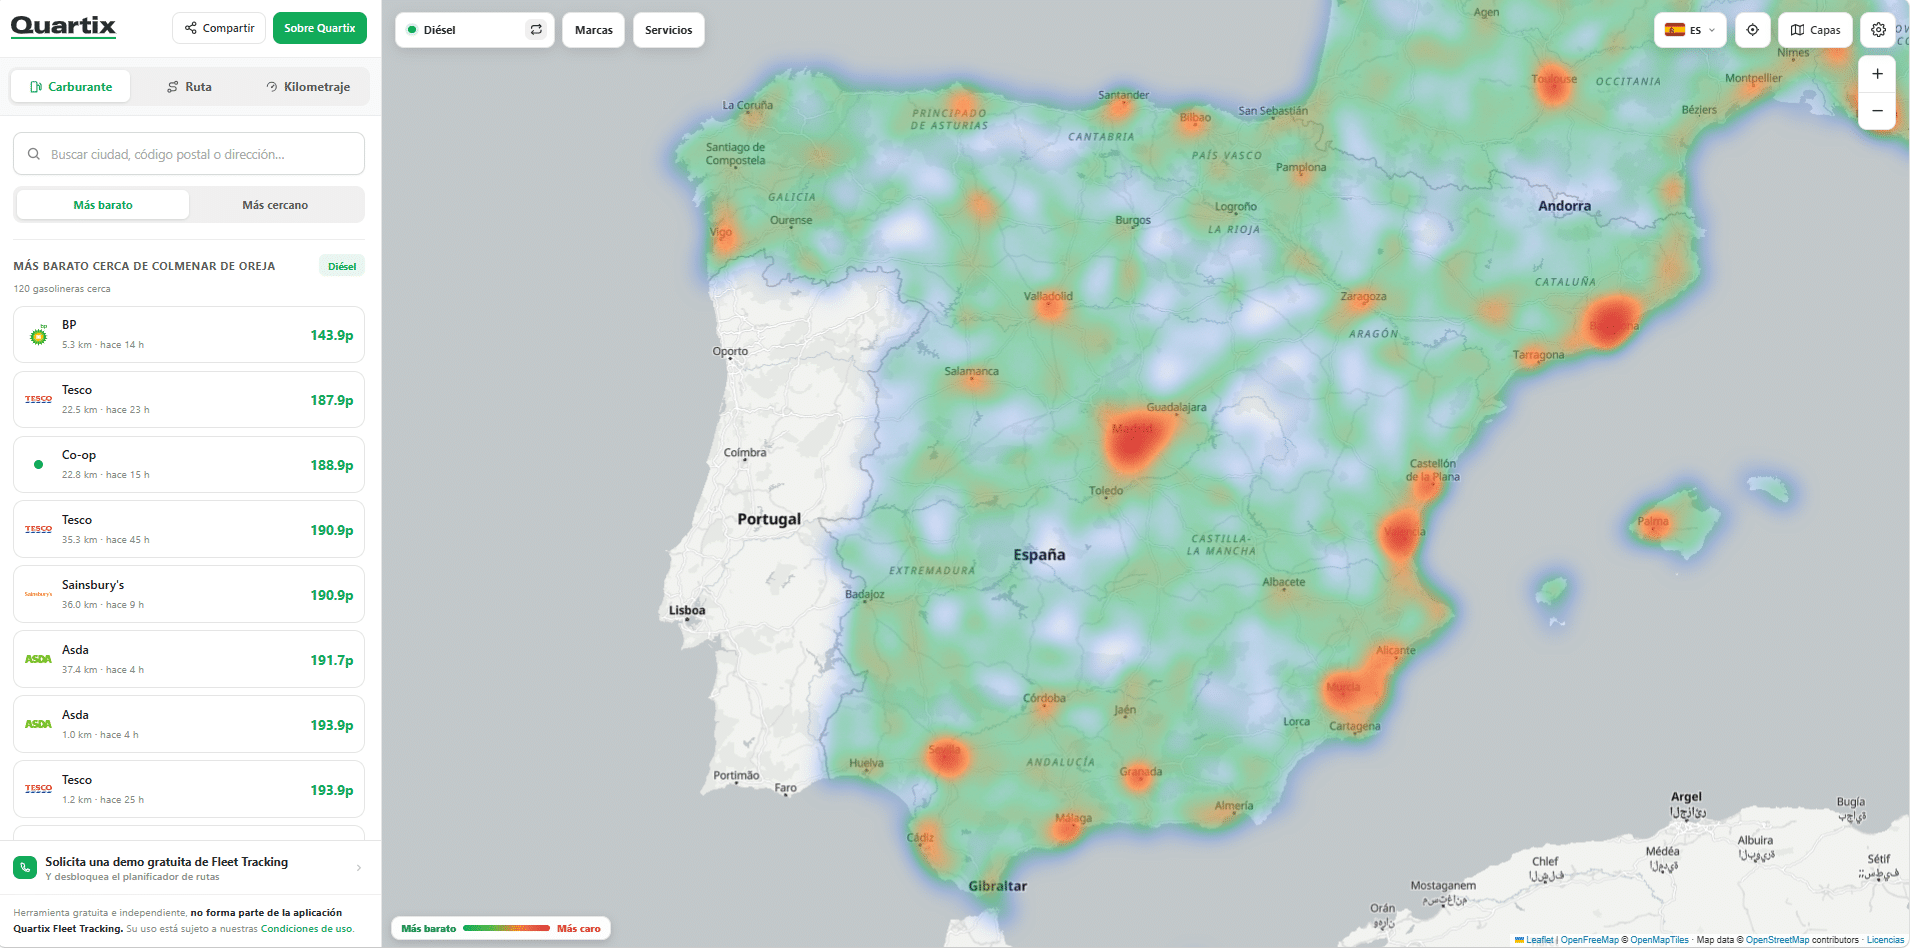This screenshot has width=1910, height=948.
Task: Click the Tesco 1.2 km station row
Action: [189, 790]
